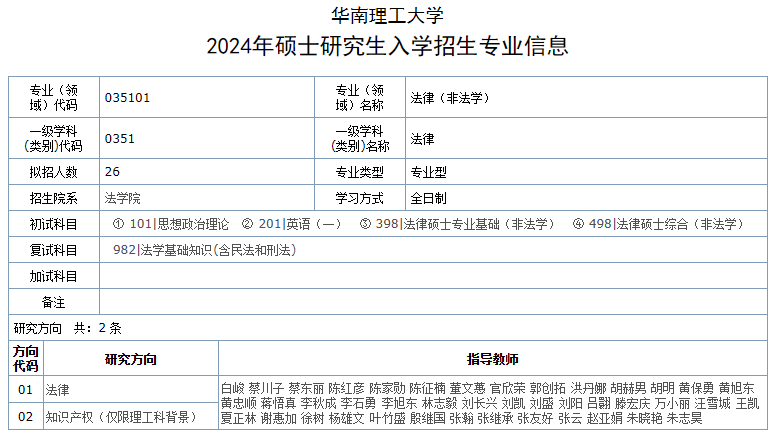Click the 专业（领域）代码 label cell
772x438 pixels.
[54, 97]
